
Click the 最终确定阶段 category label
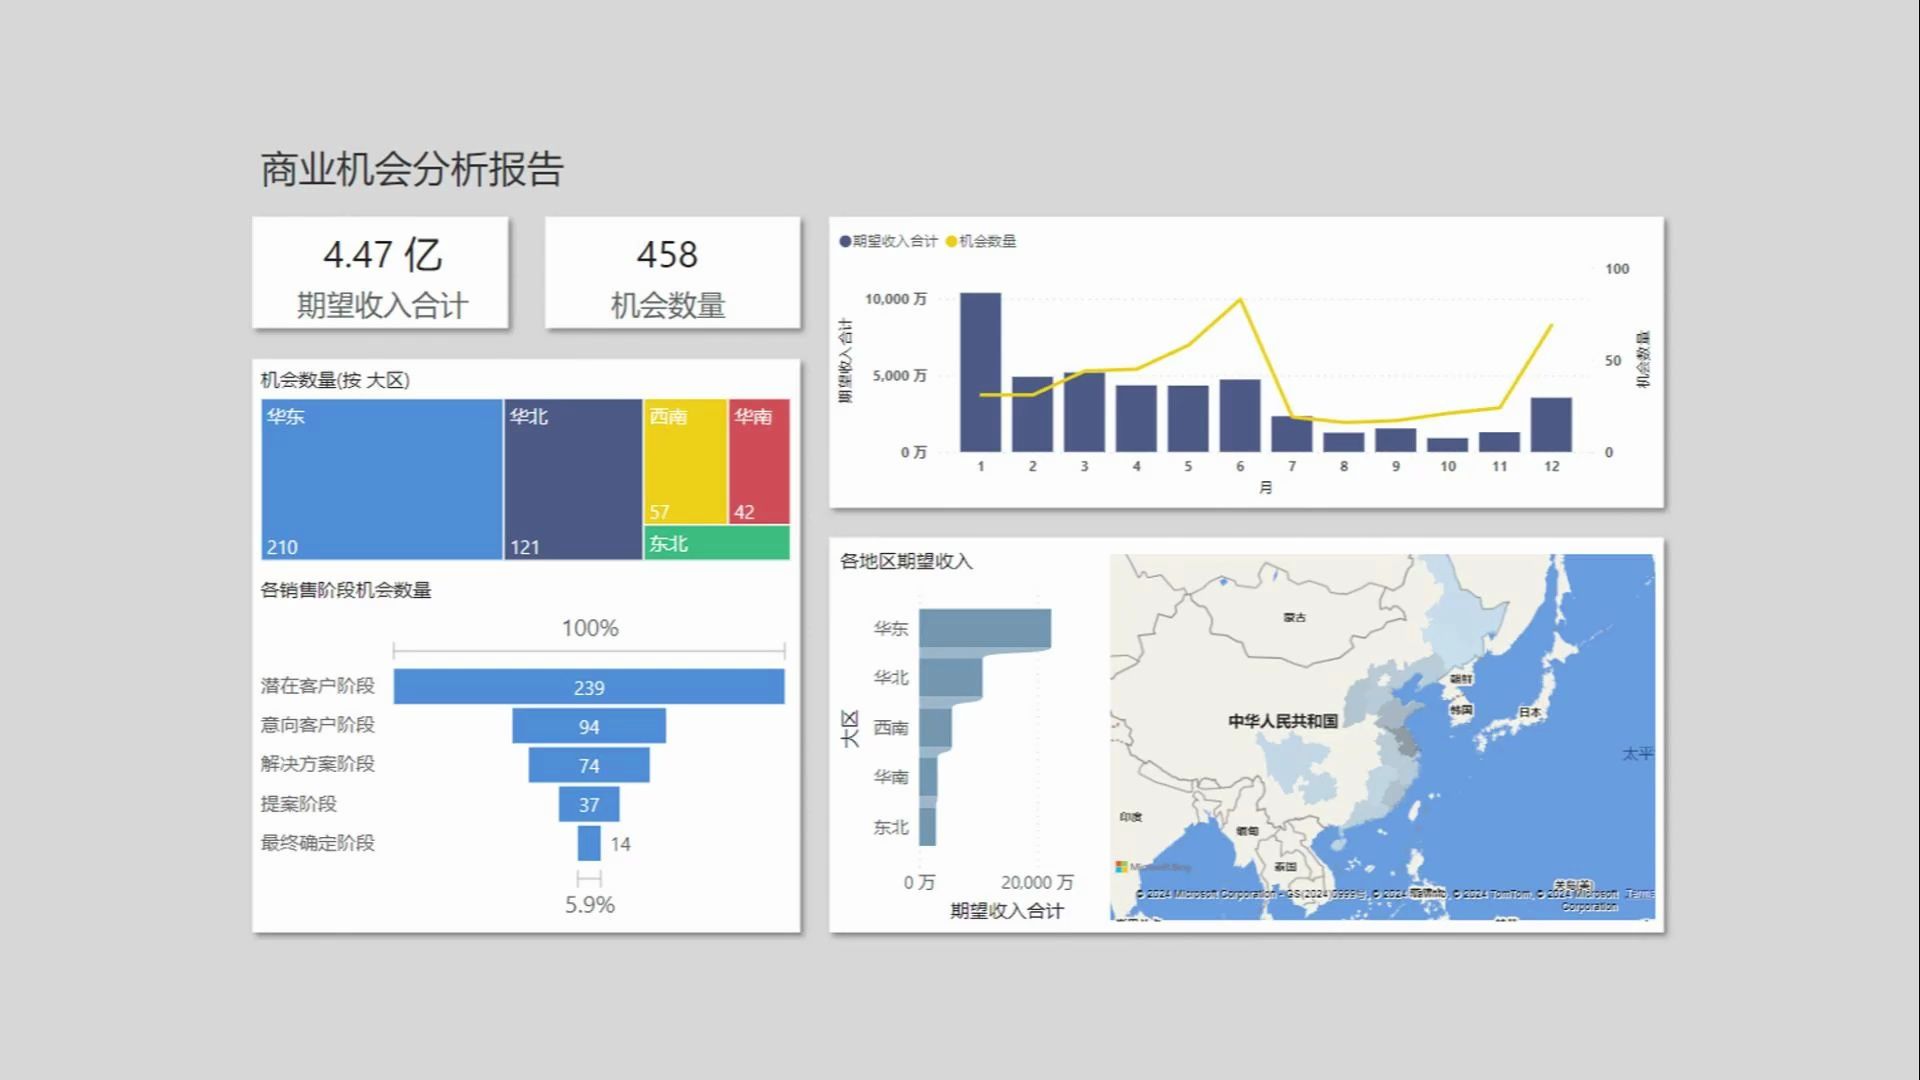pos(318,843)
